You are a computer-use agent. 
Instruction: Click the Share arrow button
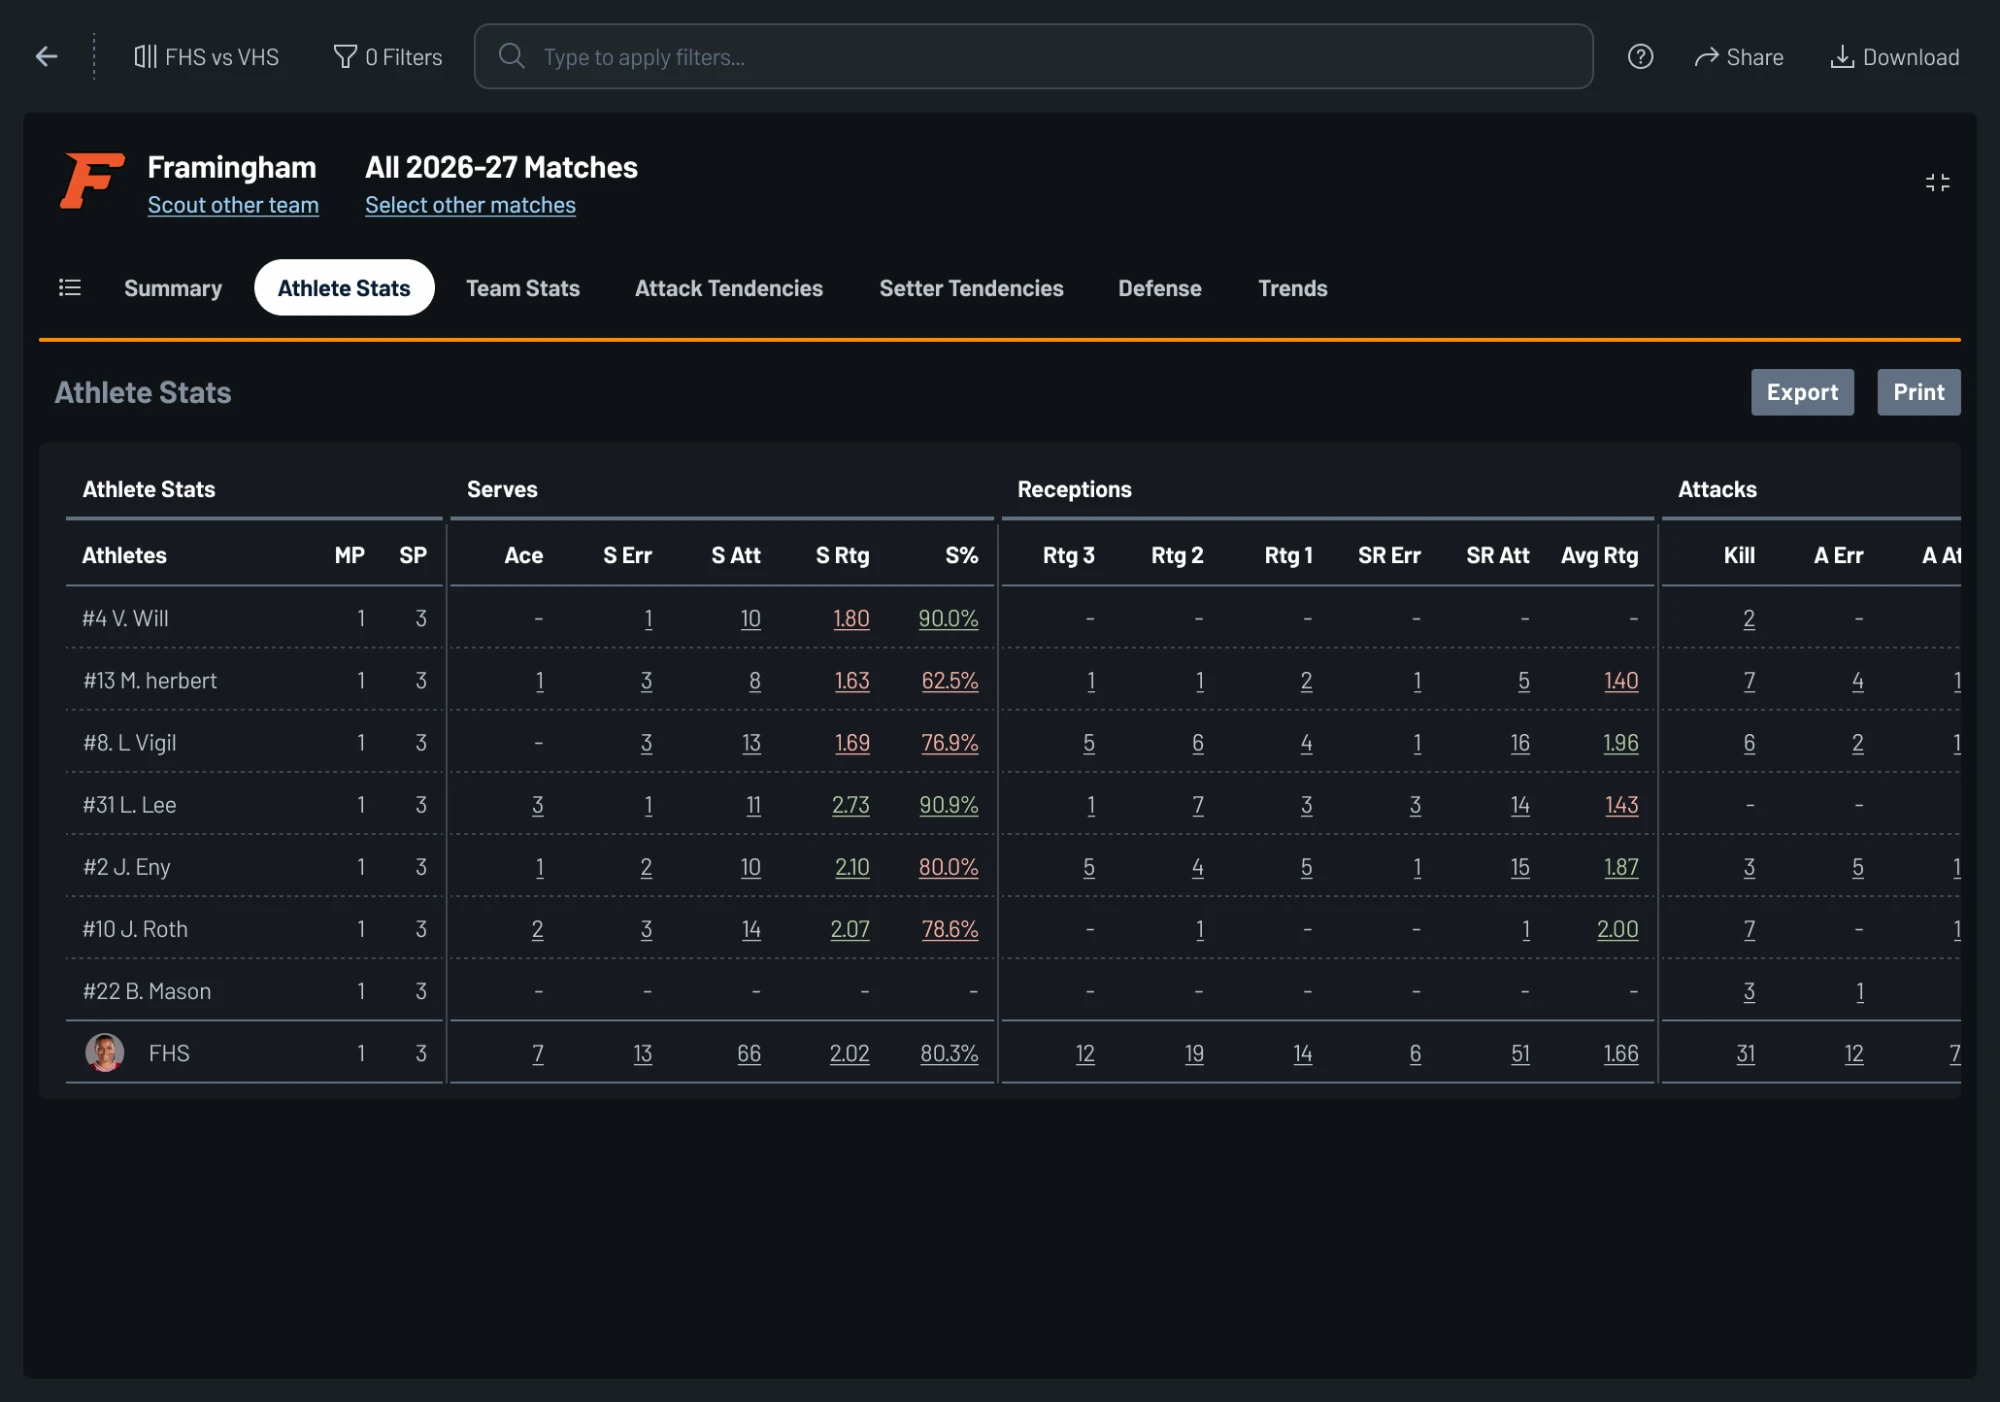[1739, 57]
